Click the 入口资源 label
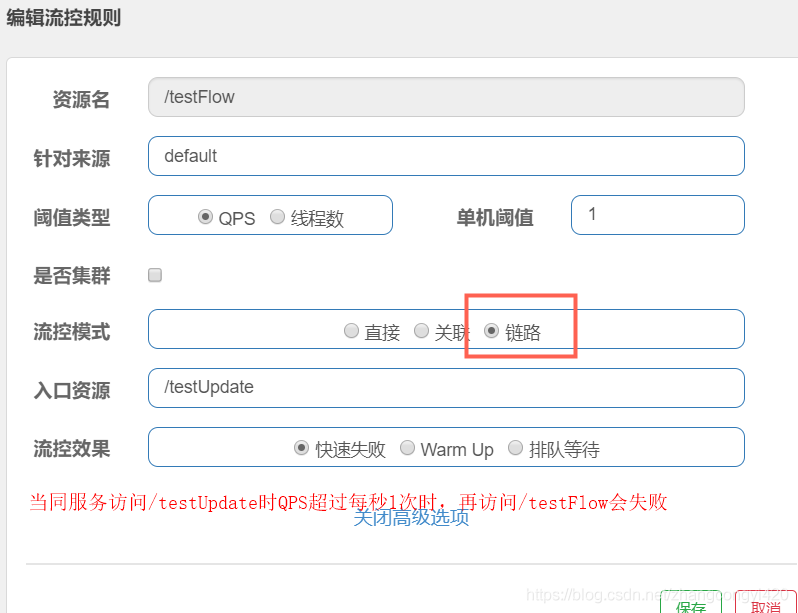798x613 pixels. [72, 391]
